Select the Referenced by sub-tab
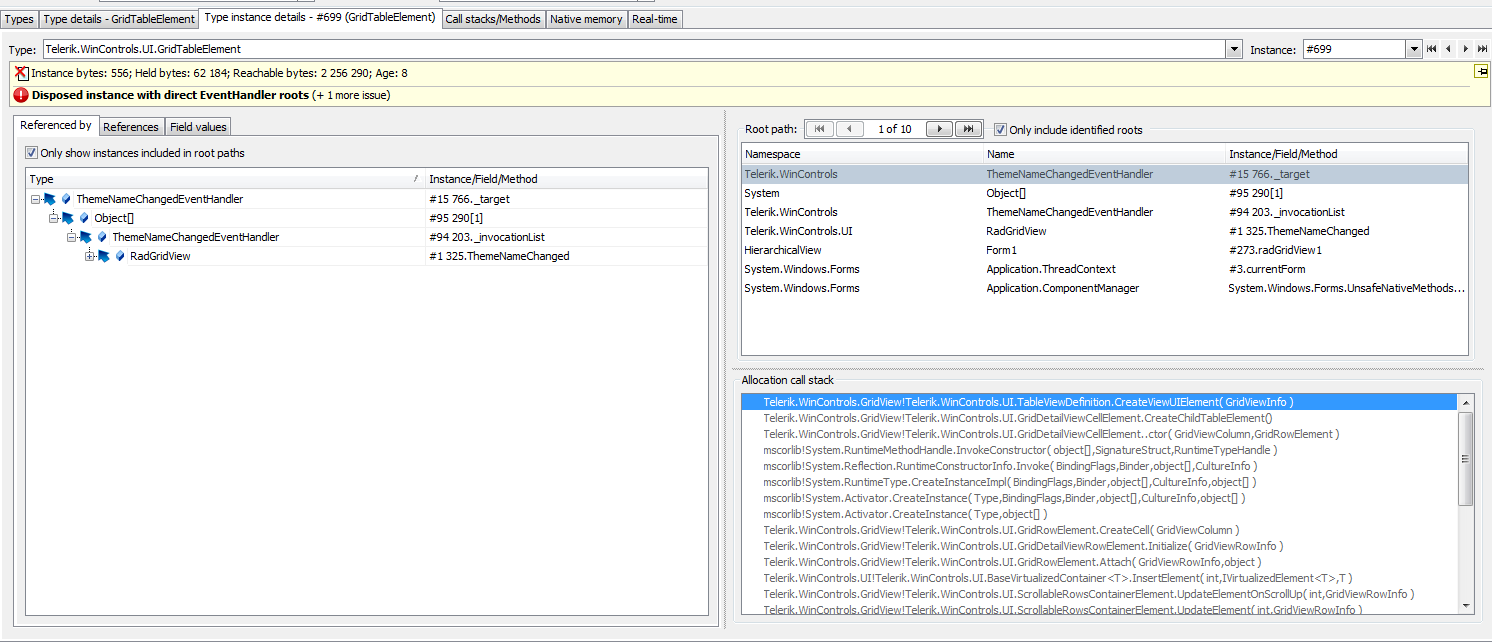1492x643 pixels. pos(56,125)
